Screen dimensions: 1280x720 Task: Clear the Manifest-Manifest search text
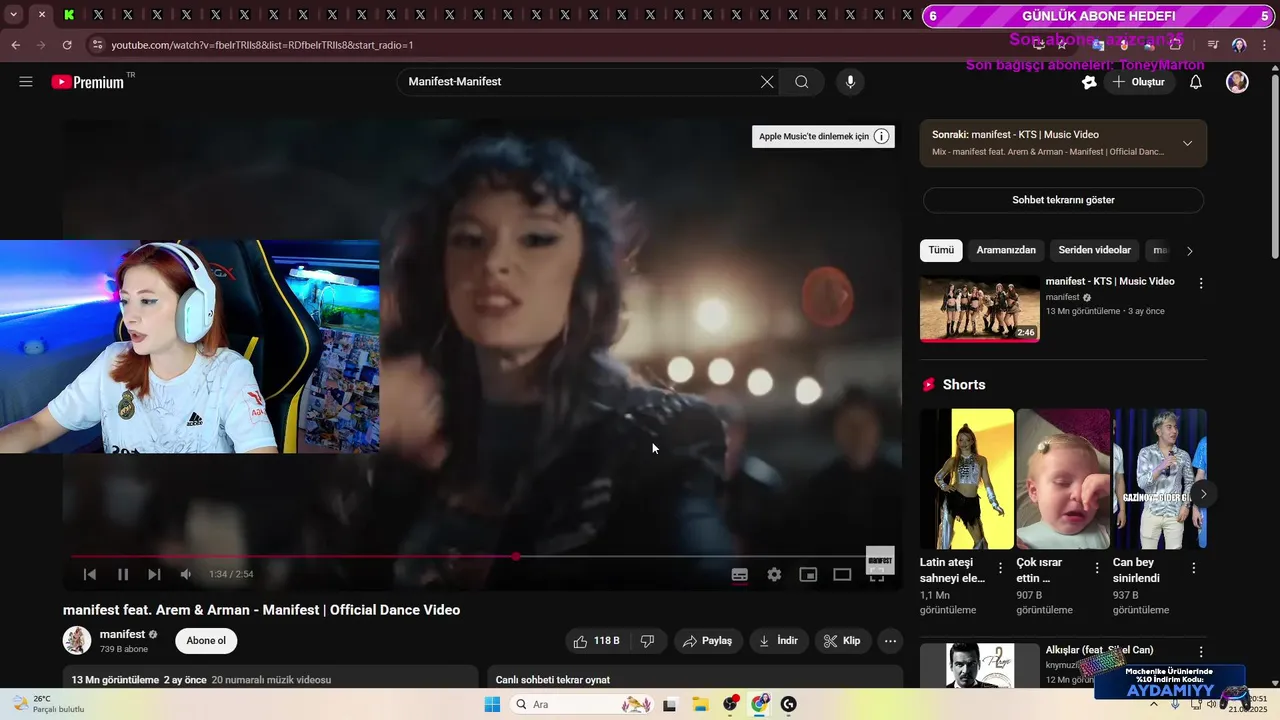point(767,82)
